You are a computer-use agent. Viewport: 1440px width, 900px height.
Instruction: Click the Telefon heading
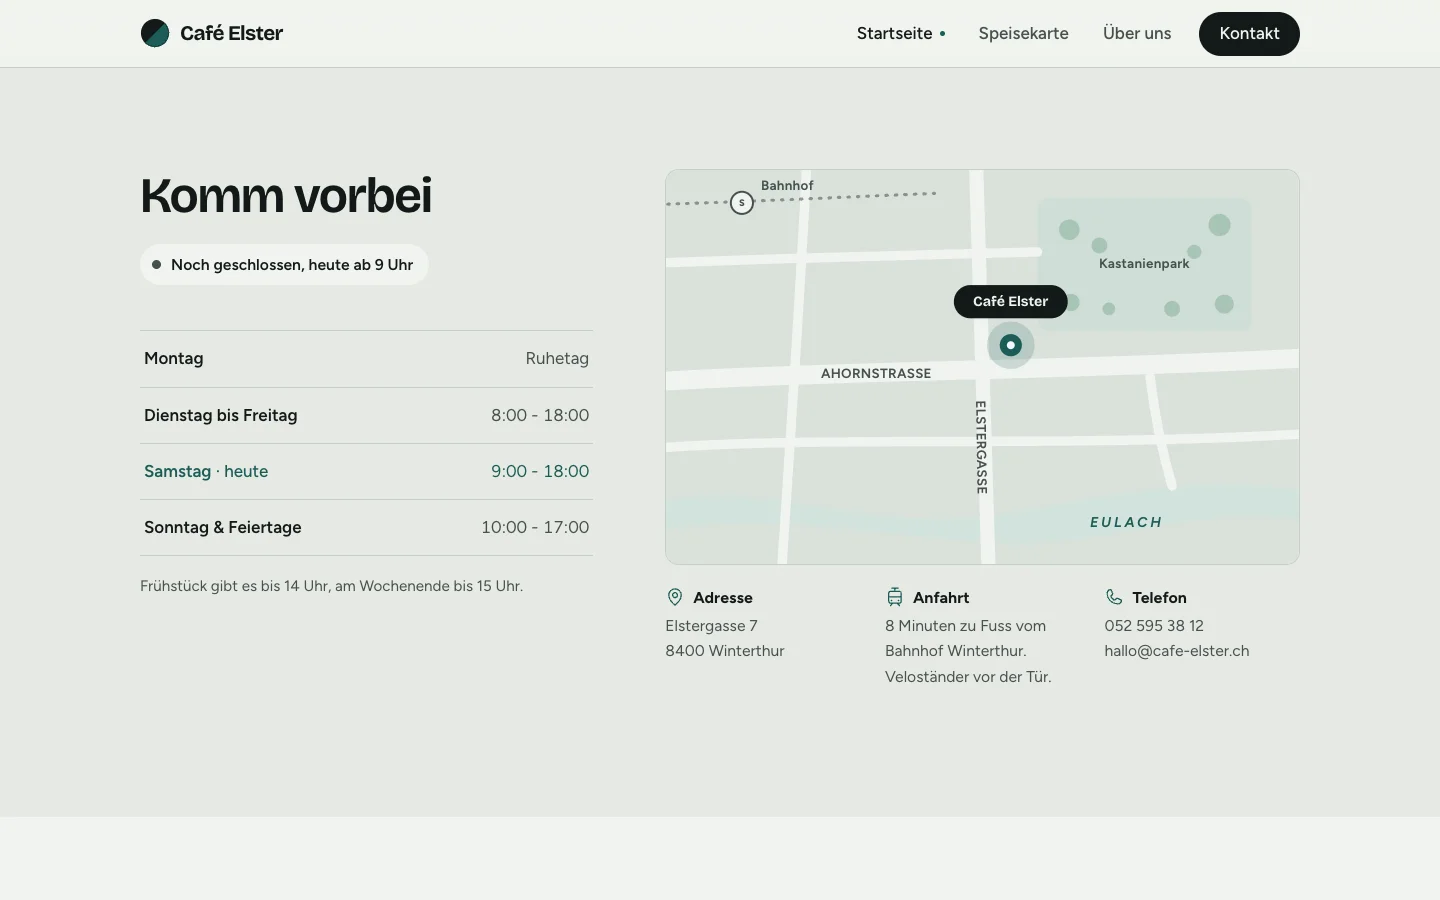(x=1160, y=598)
